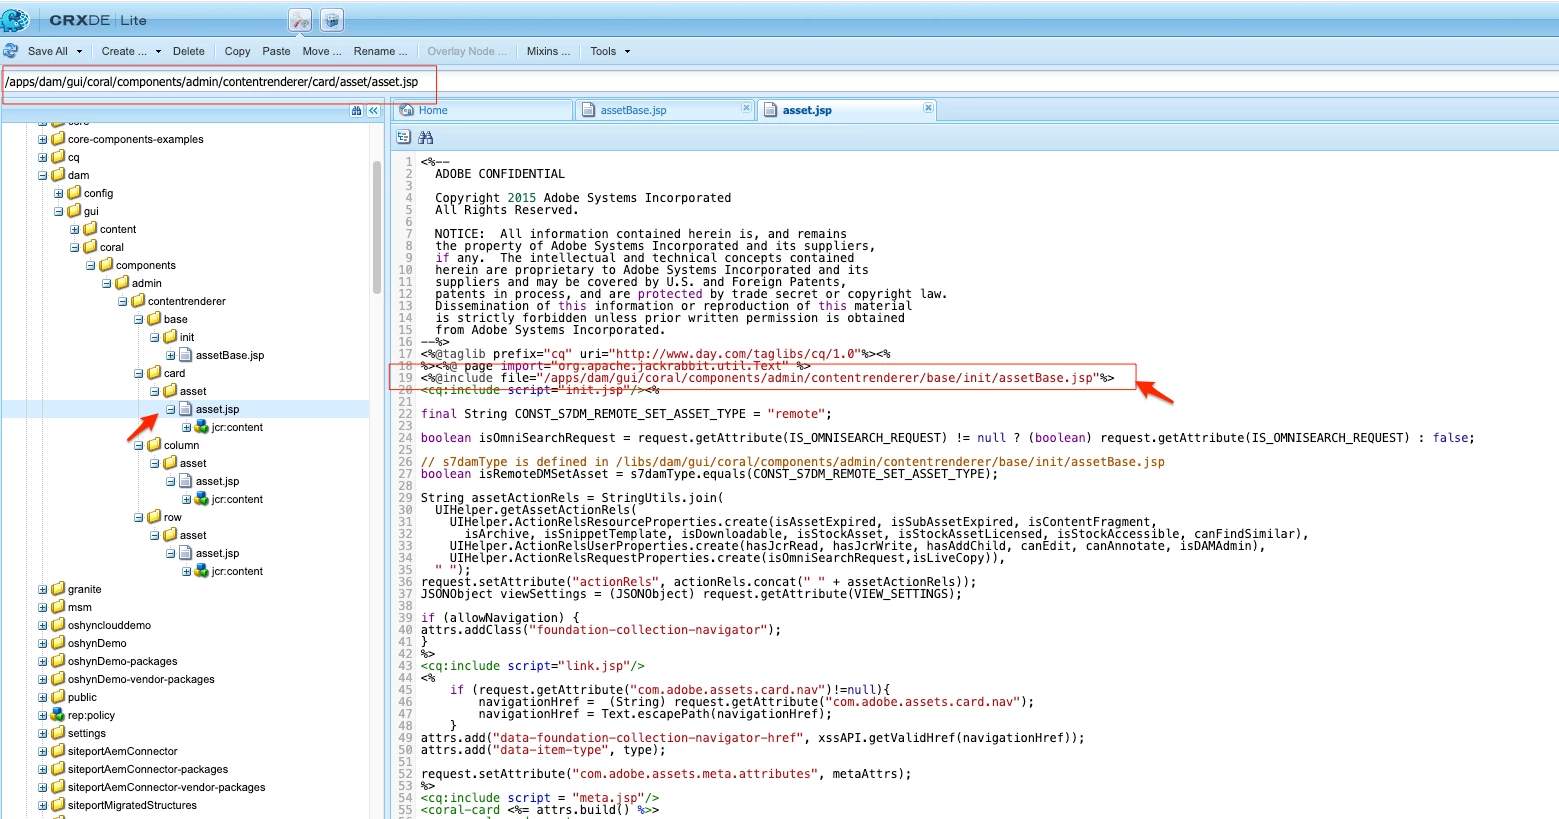The height and width of the screenshot is (819, 1559).
Task: Click the binoculars search icon above the tree
Action: (356, 111)
